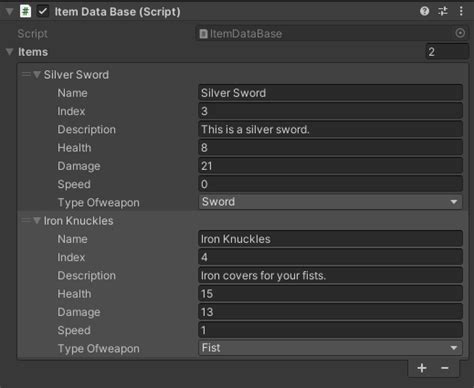Open the component three-dot context menu
Viewport: 474px width, 388px height.
point(461,11)
